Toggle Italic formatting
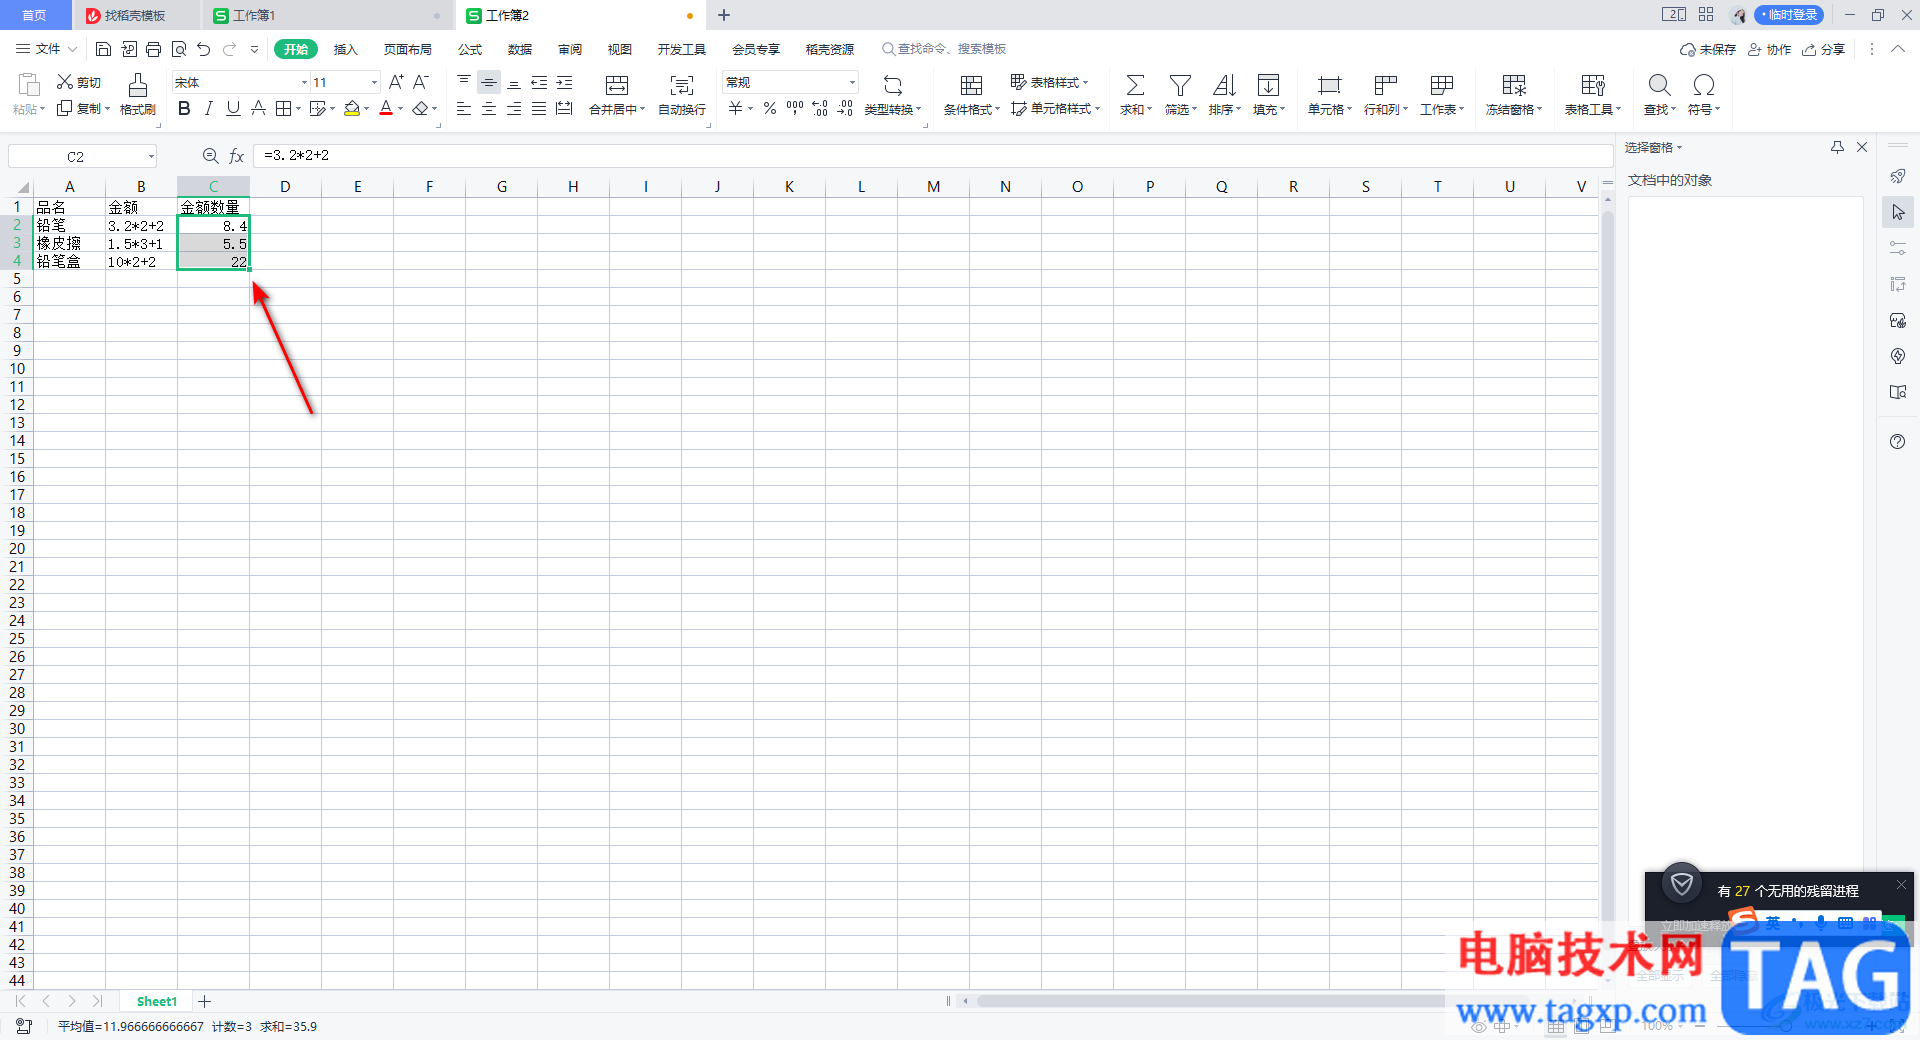 click(208, 108)
